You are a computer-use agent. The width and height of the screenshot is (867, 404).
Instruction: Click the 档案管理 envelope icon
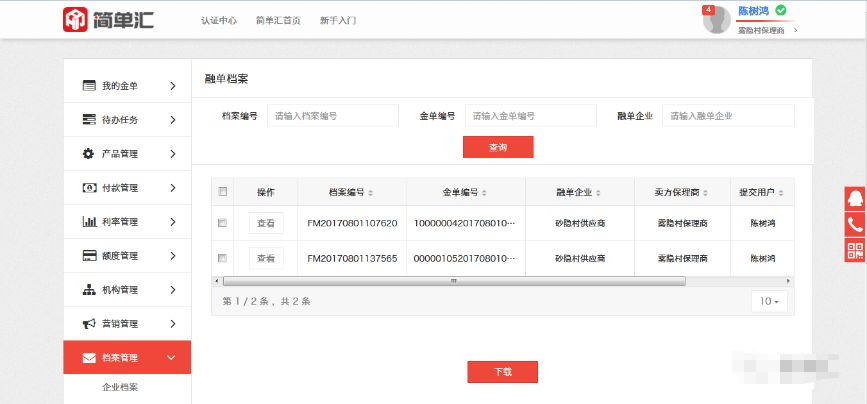(x=89, y=358)
